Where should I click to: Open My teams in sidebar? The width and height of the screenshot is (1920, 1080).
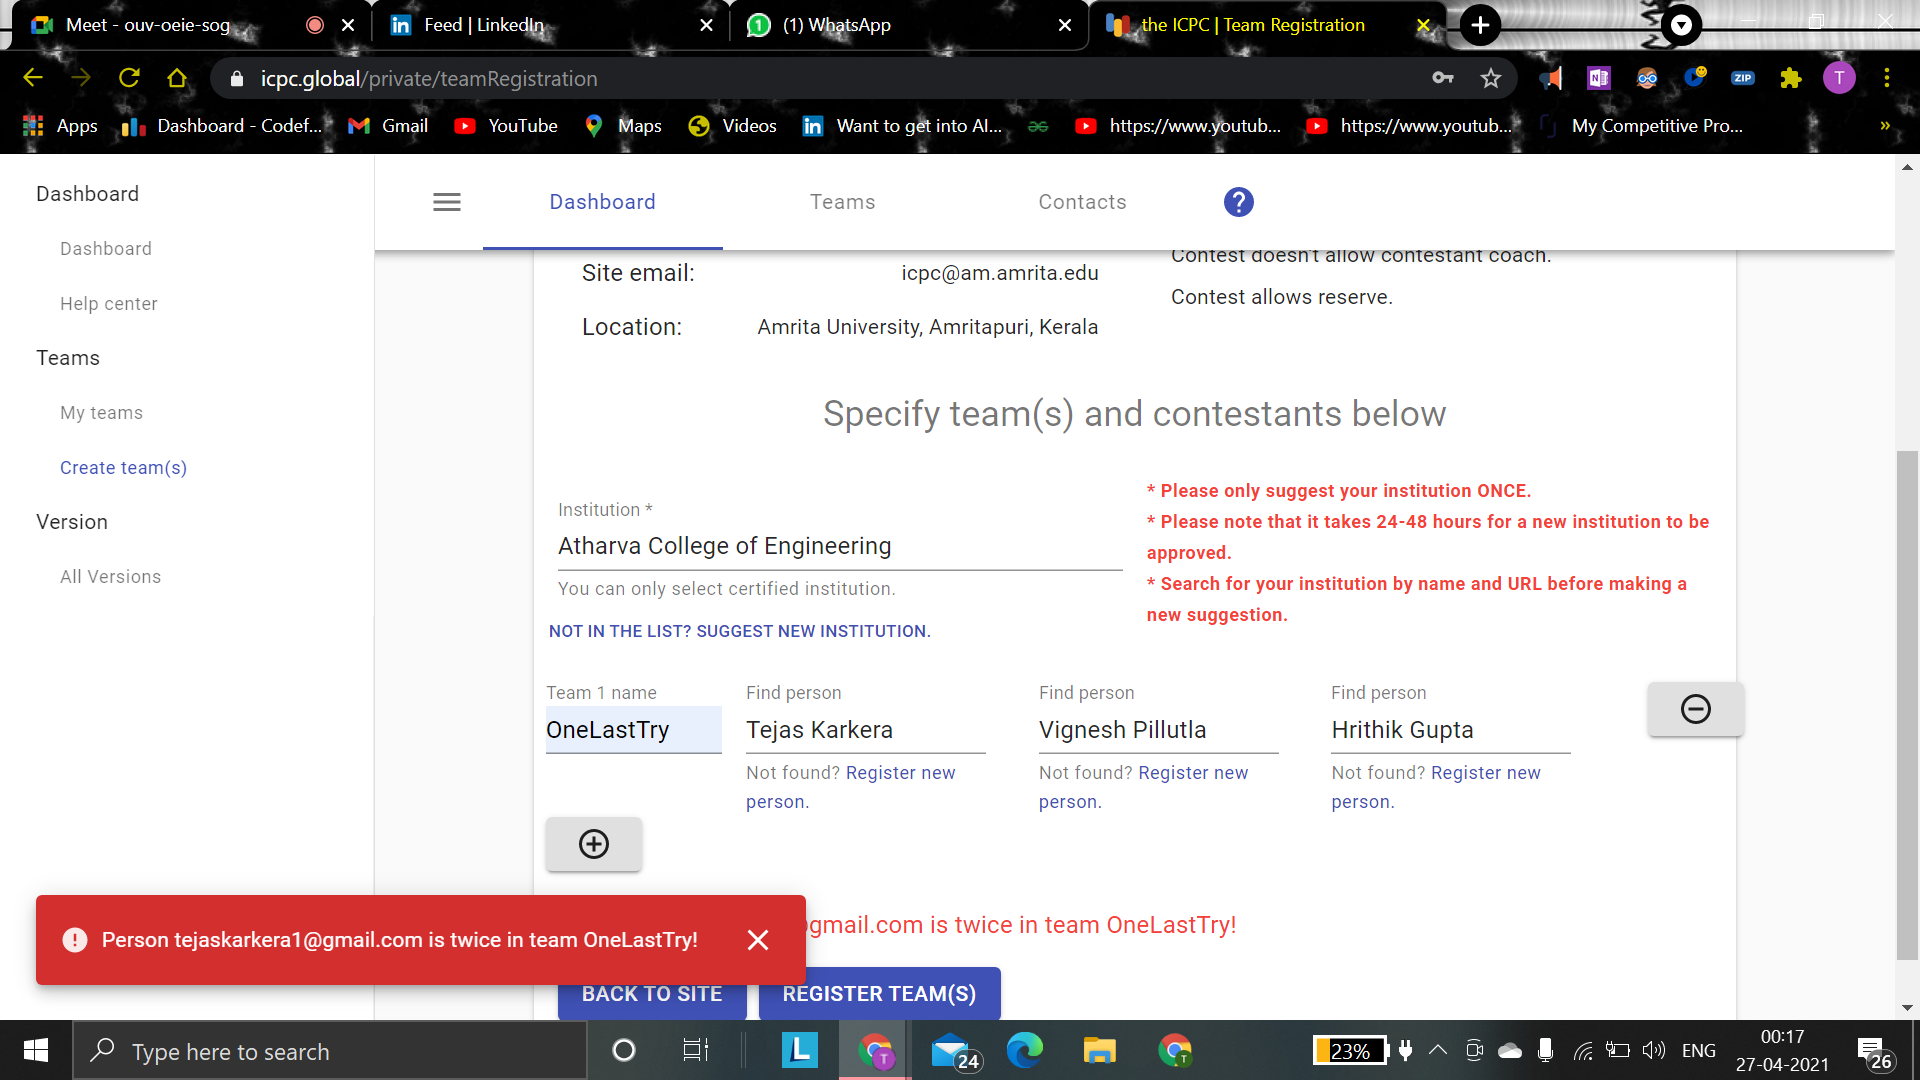pyautogui.click(x=101, y=413)
